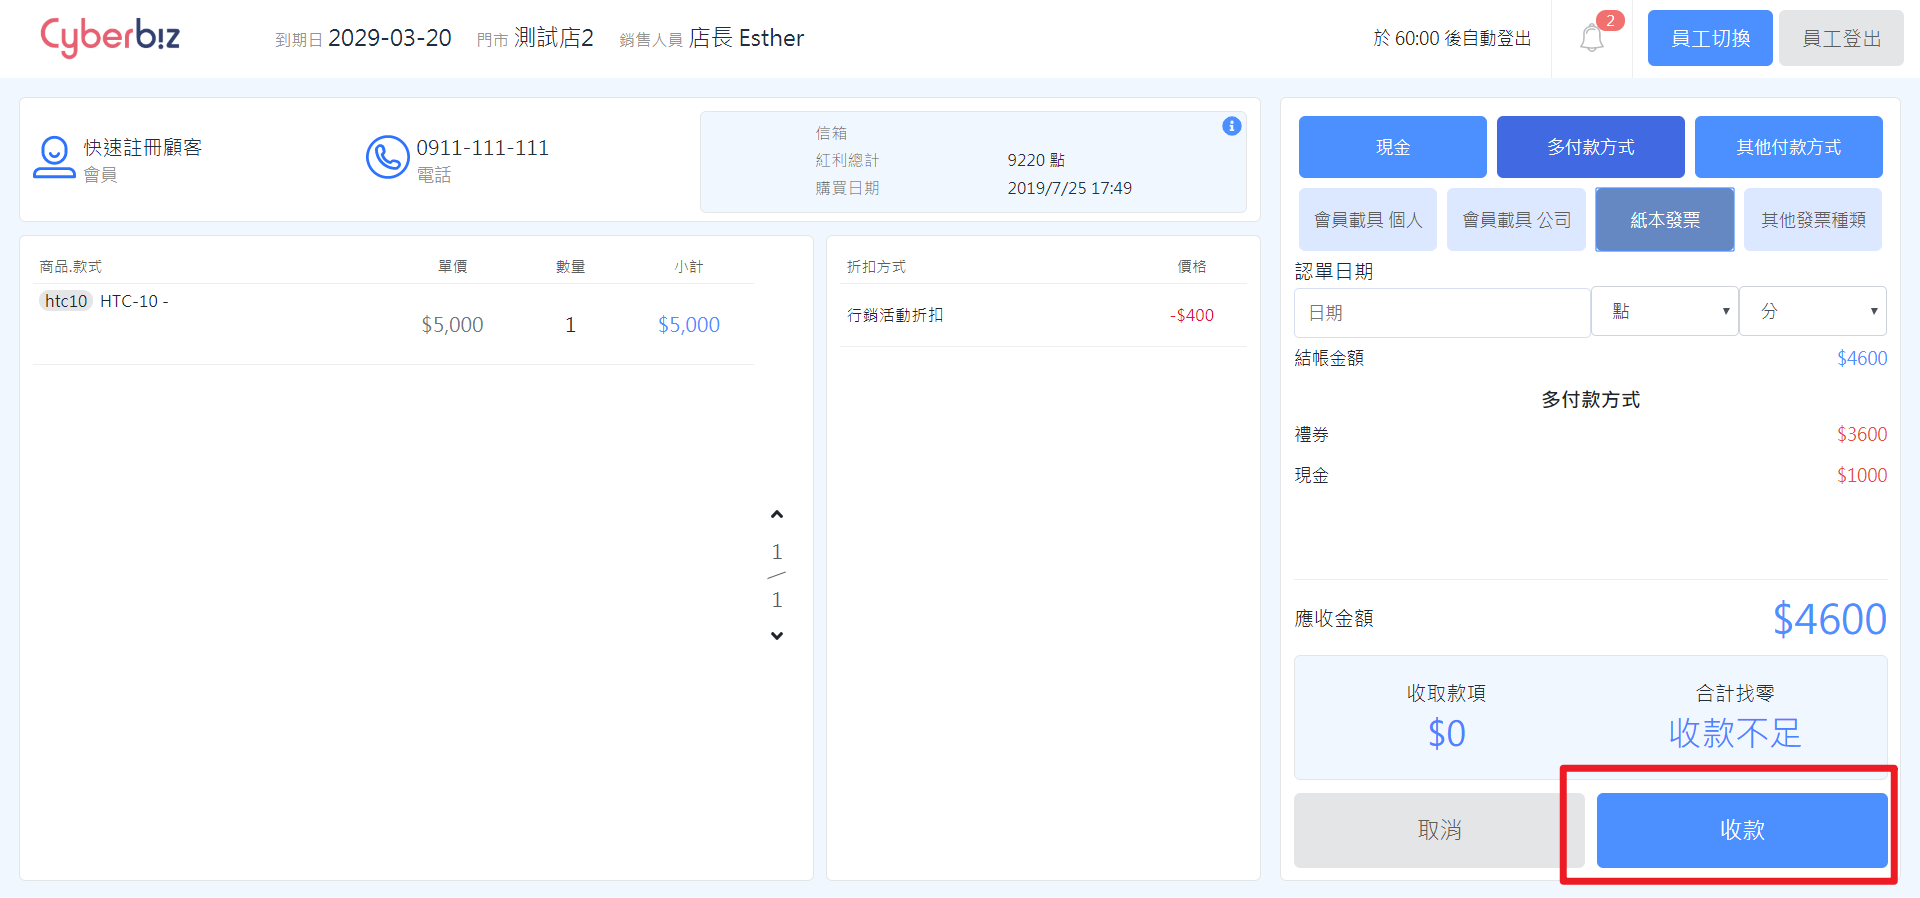Choose 其他發票種類 invoice type
This screenshot has height=898, width=1920.
tap(1813, 220)
